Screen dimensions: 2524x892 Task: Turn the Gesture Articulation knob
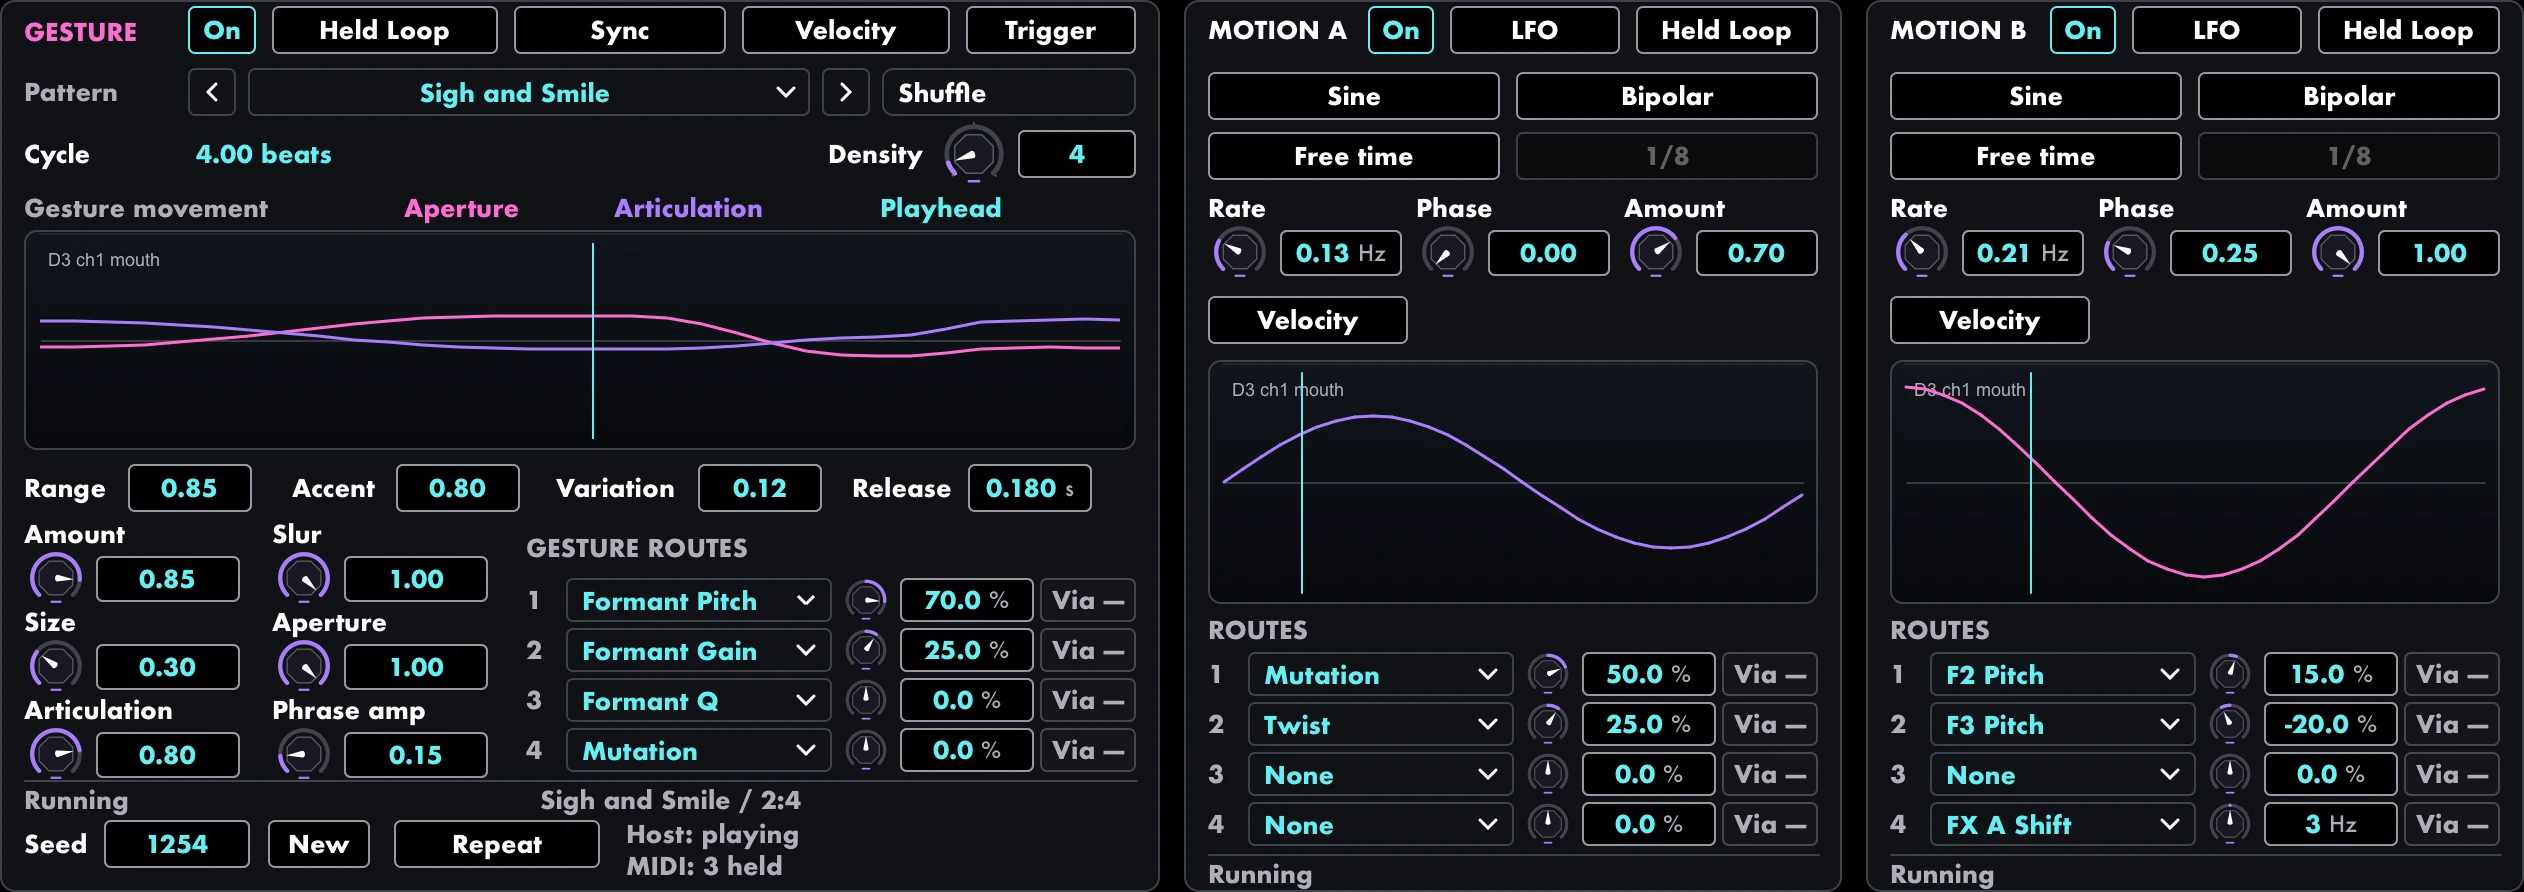point(56,755)
